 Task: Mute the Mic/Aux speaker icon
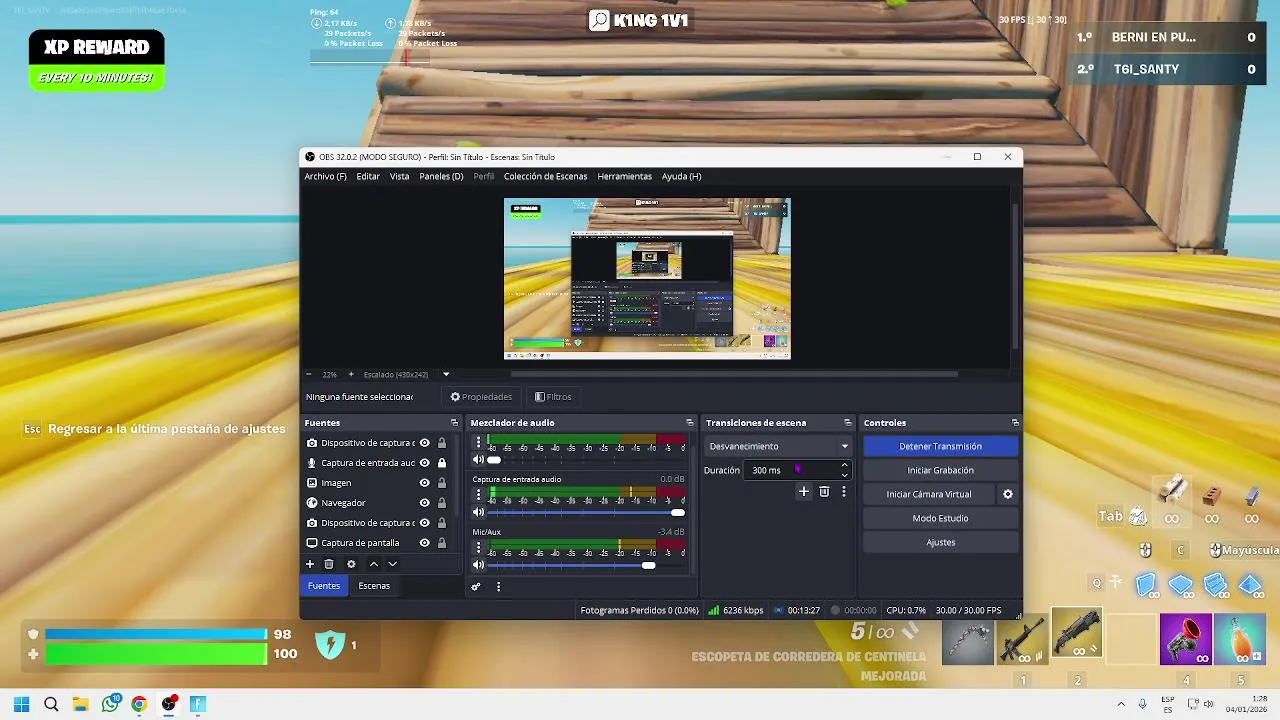[x=478, y=565]
